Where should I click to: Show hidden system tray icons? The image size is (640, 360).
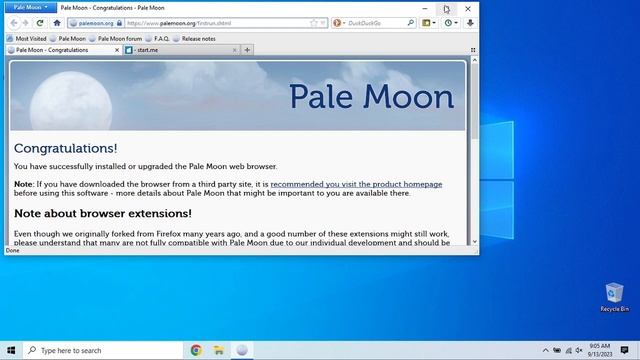[x=545, y=350]
